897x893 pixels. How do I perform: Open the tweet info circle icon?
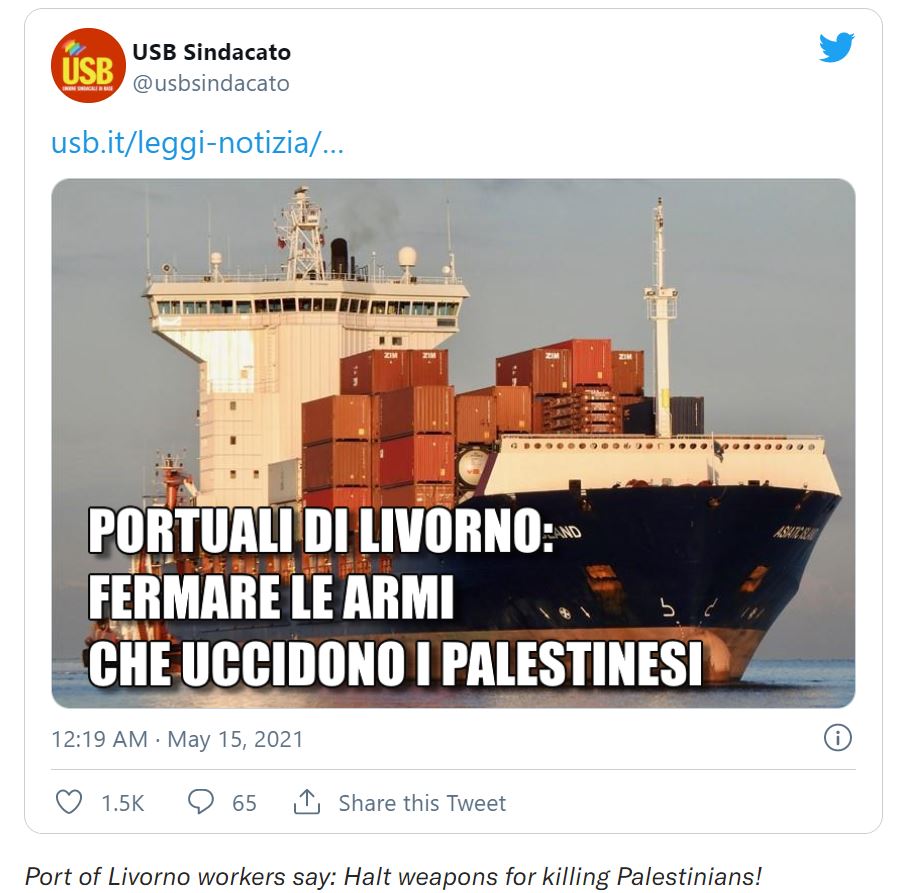point(836,738)
